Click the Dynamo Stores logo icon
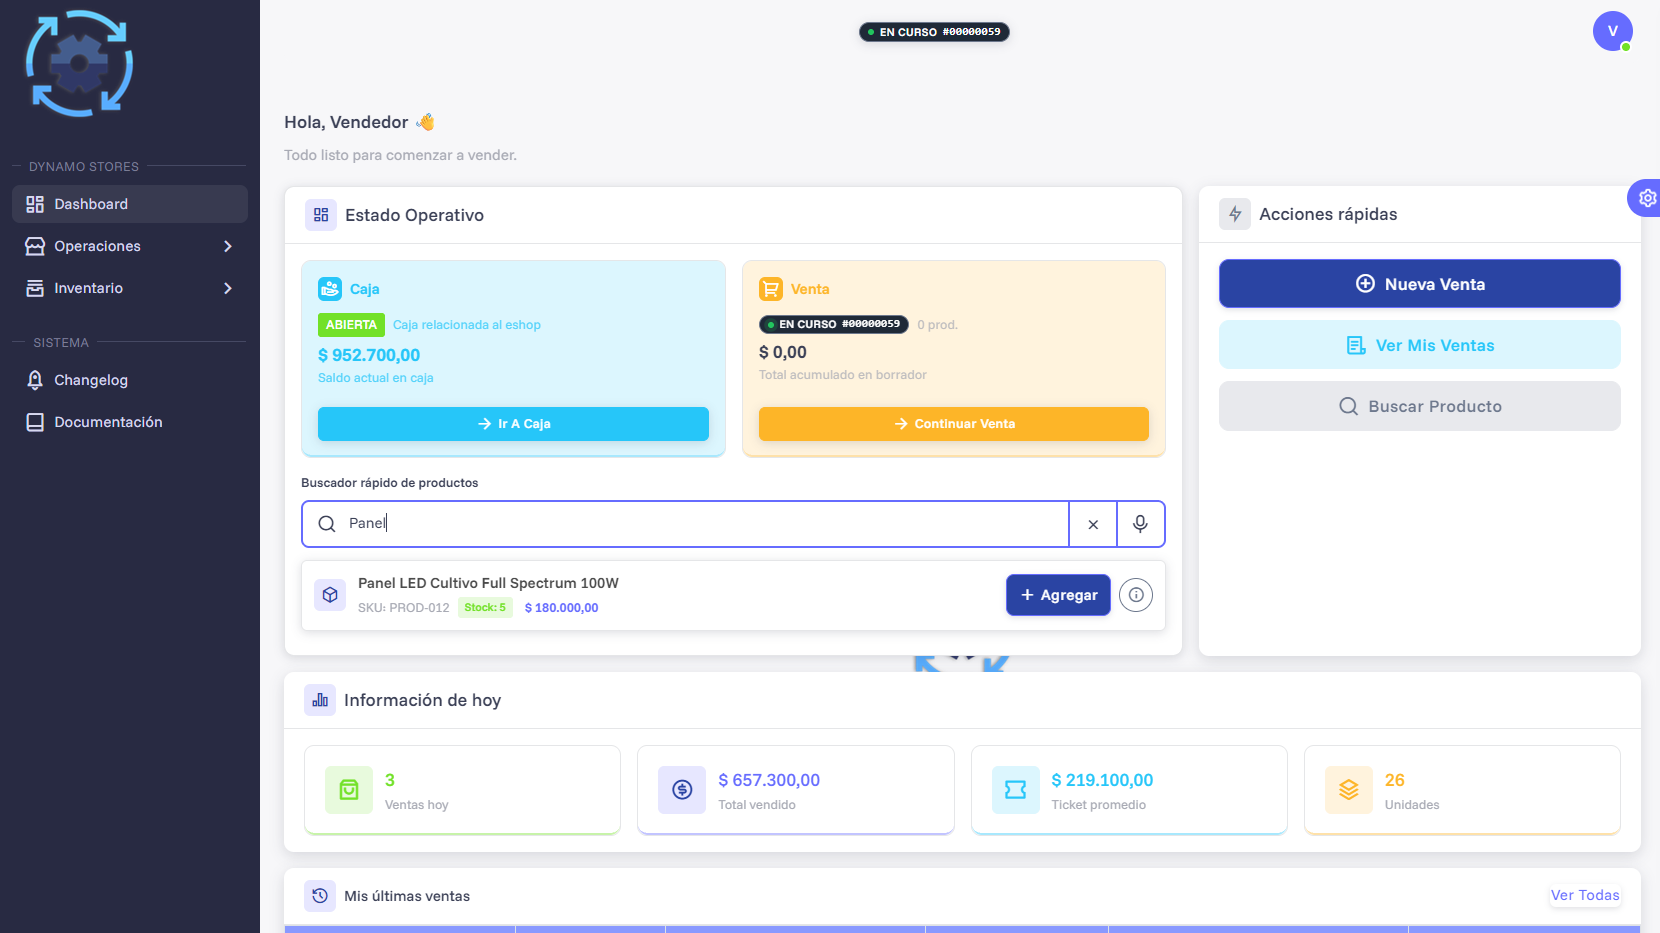The width and height of the screenshot is (1660, 933). pyautogui.click(x=79, y=63)
